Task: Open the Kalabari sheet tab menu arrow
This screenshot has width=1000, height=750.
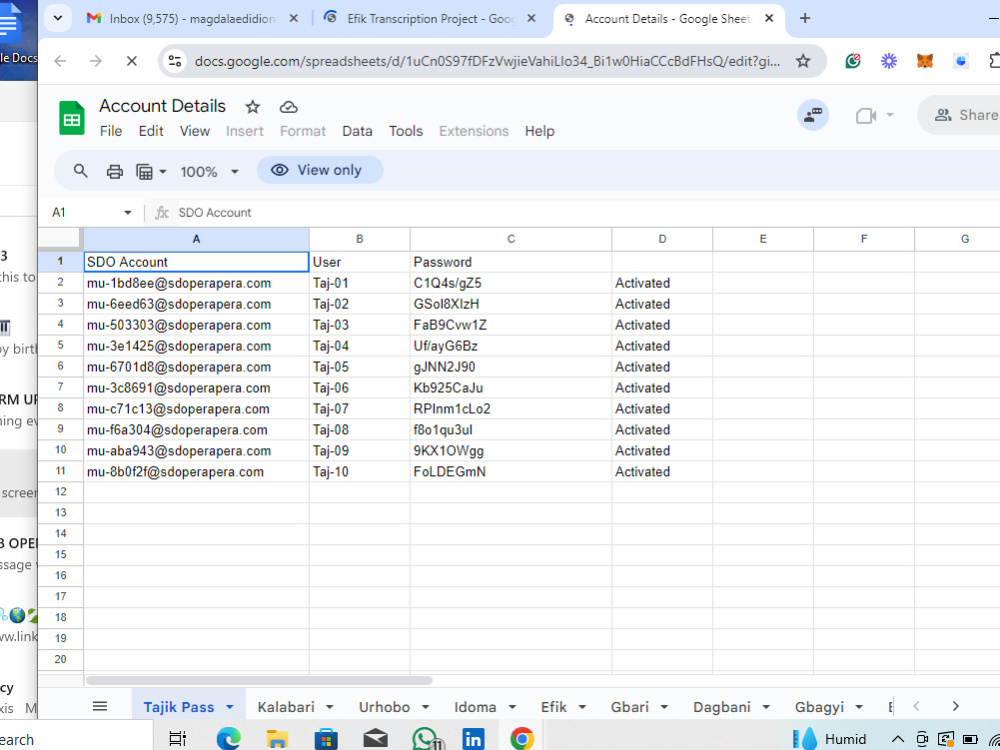Action: click(x=330, y=707)
